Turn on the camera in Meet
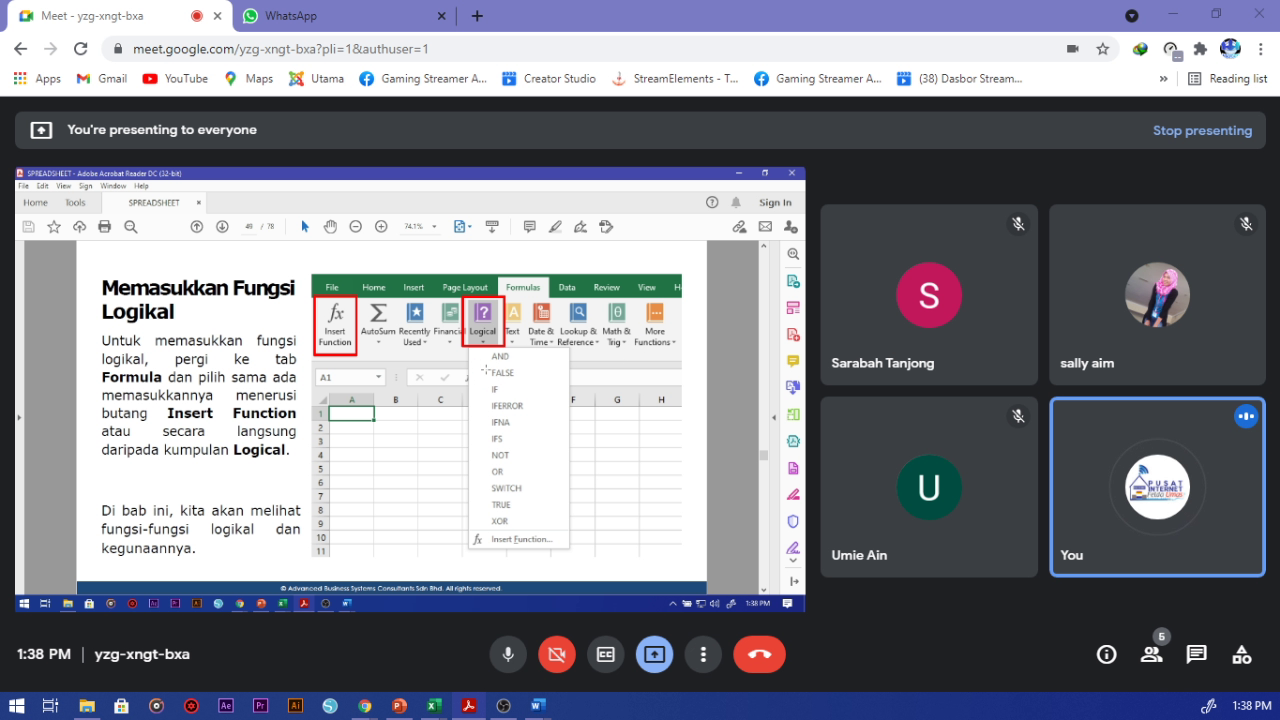The width and height of the screenshot is (1280, 720). (x=557, y=654)
